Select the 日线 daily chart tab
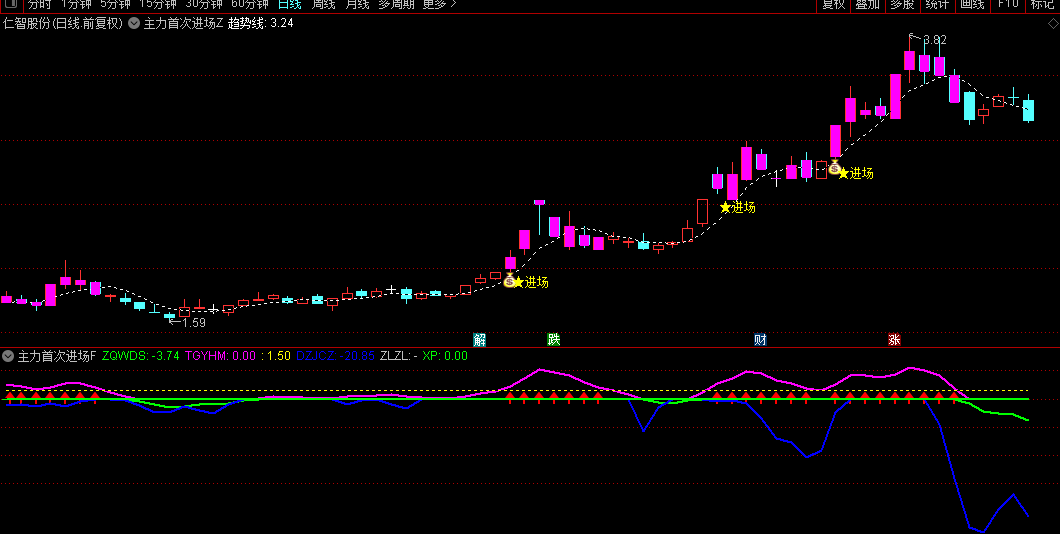The image size is (1060, 534). [x=289, y=4]
